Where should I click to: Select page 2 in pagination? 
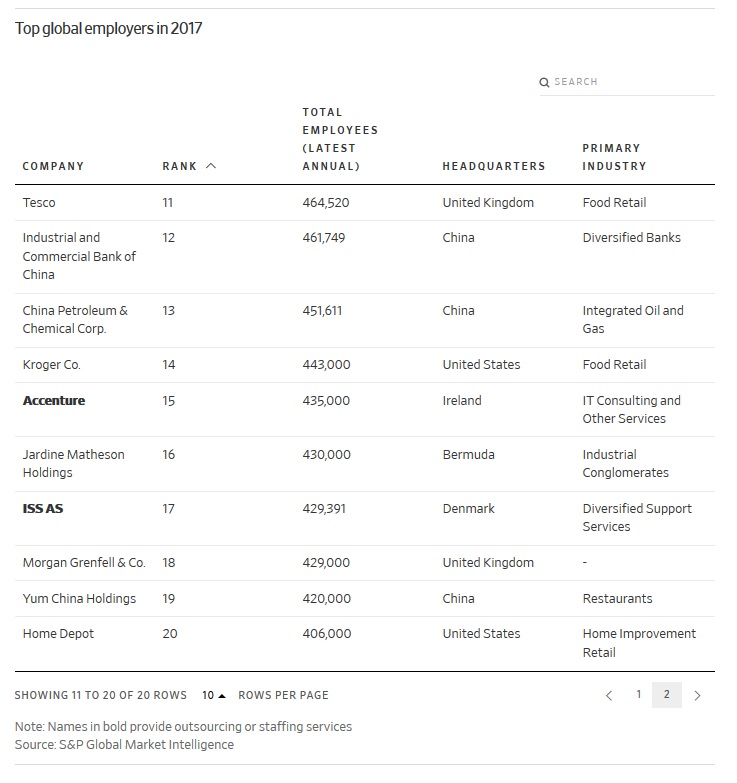pos(666,695)
